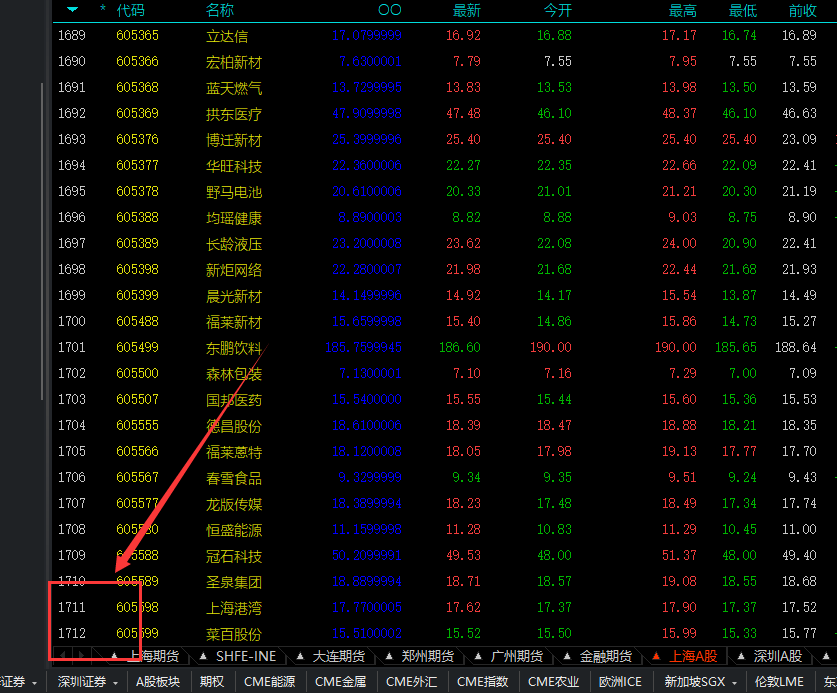
Task: Open the 欧洲ICE category
Action: [620, 682]
